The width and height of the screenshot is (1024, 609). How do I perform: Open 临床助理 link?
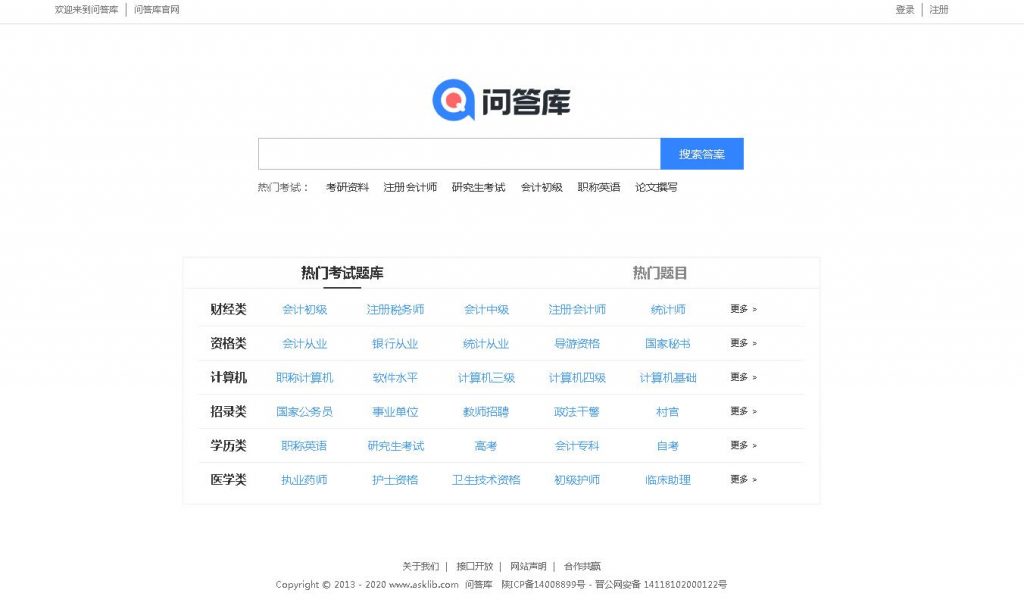pyautogui.click(x=667, y=479)
